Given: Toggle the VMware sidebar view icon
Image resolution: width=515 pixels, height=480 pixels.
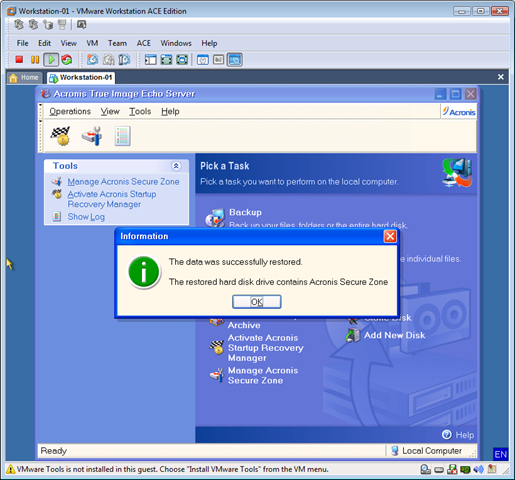Looking at the screenshot, I should pos(150,60).
